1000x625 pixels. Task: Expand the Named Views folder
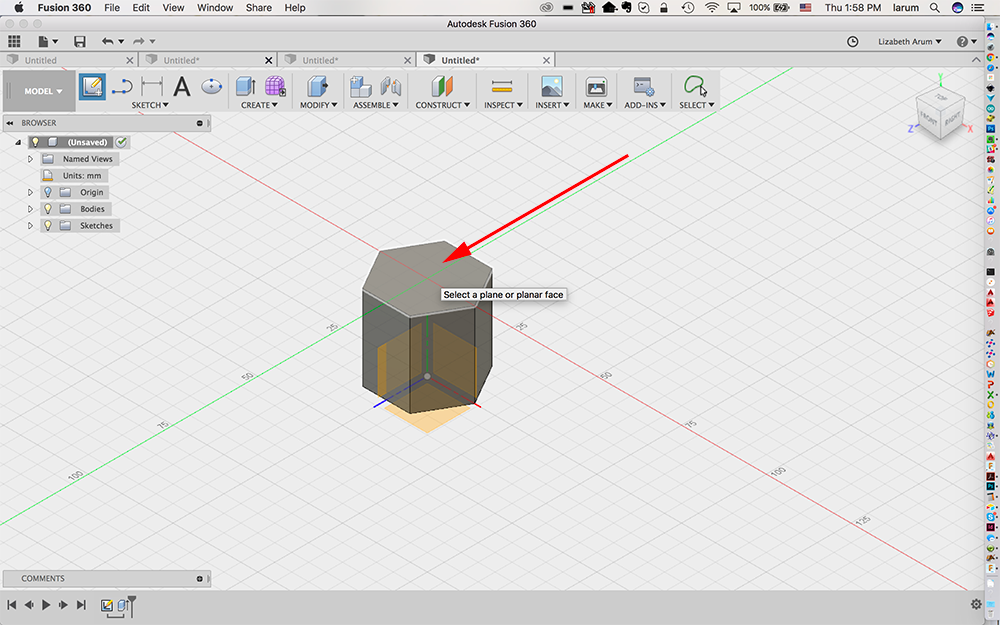pyautogui.click(x=30, y=159)
